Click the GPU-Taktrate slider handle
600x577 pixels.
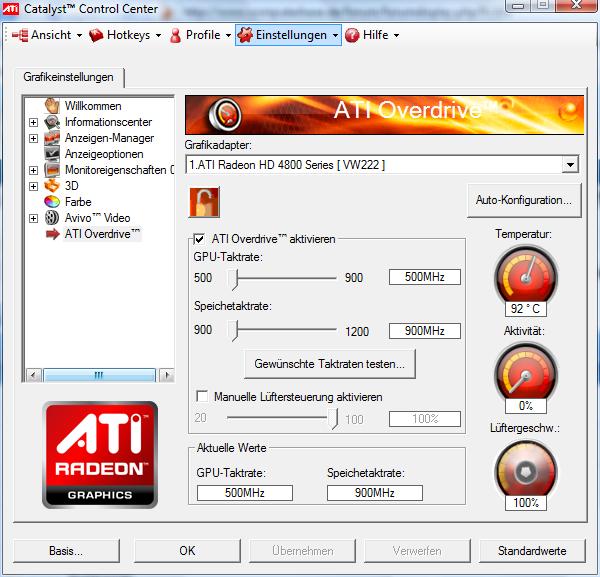click(233, 279)
